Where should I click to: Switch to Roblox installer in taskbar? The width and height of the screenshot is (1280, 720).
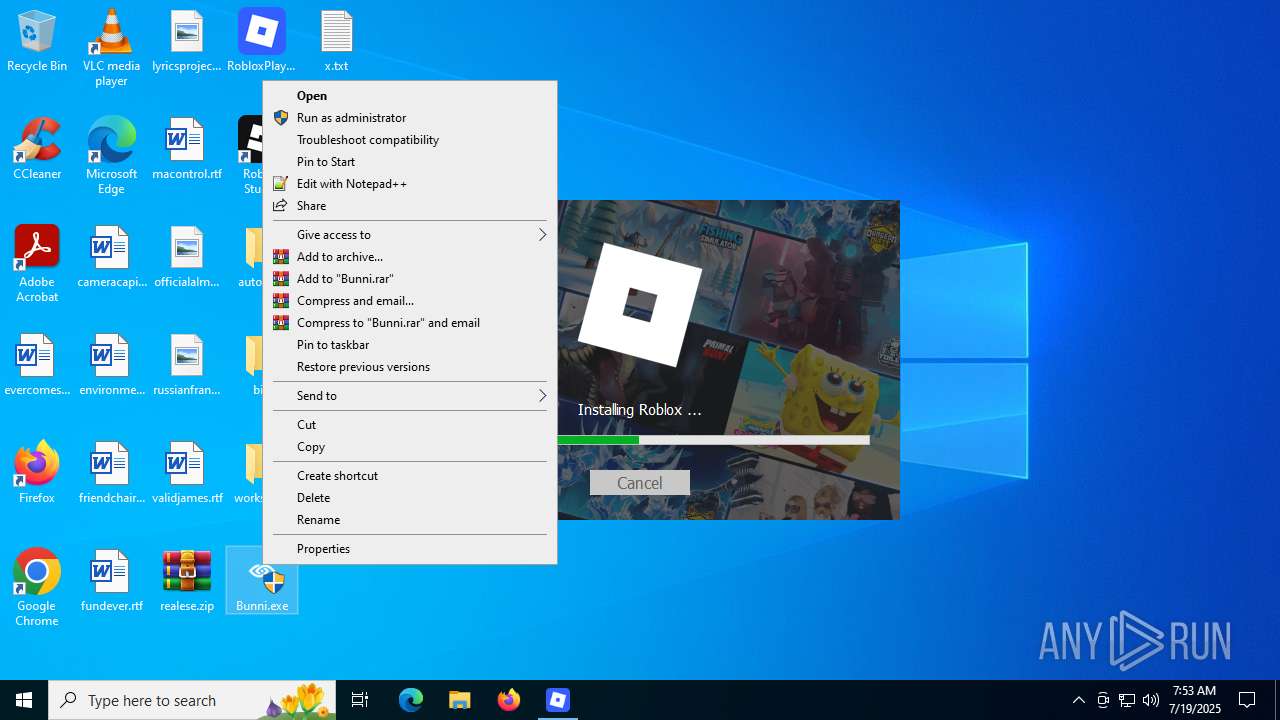coord(557,700)
